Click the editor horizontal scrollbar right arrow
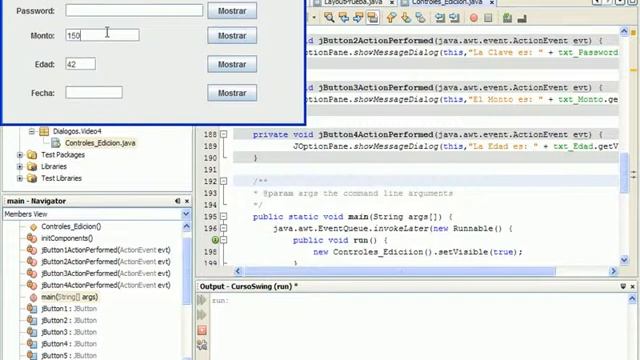This screenshot has height=360, width=640. (x=613, y=271)
